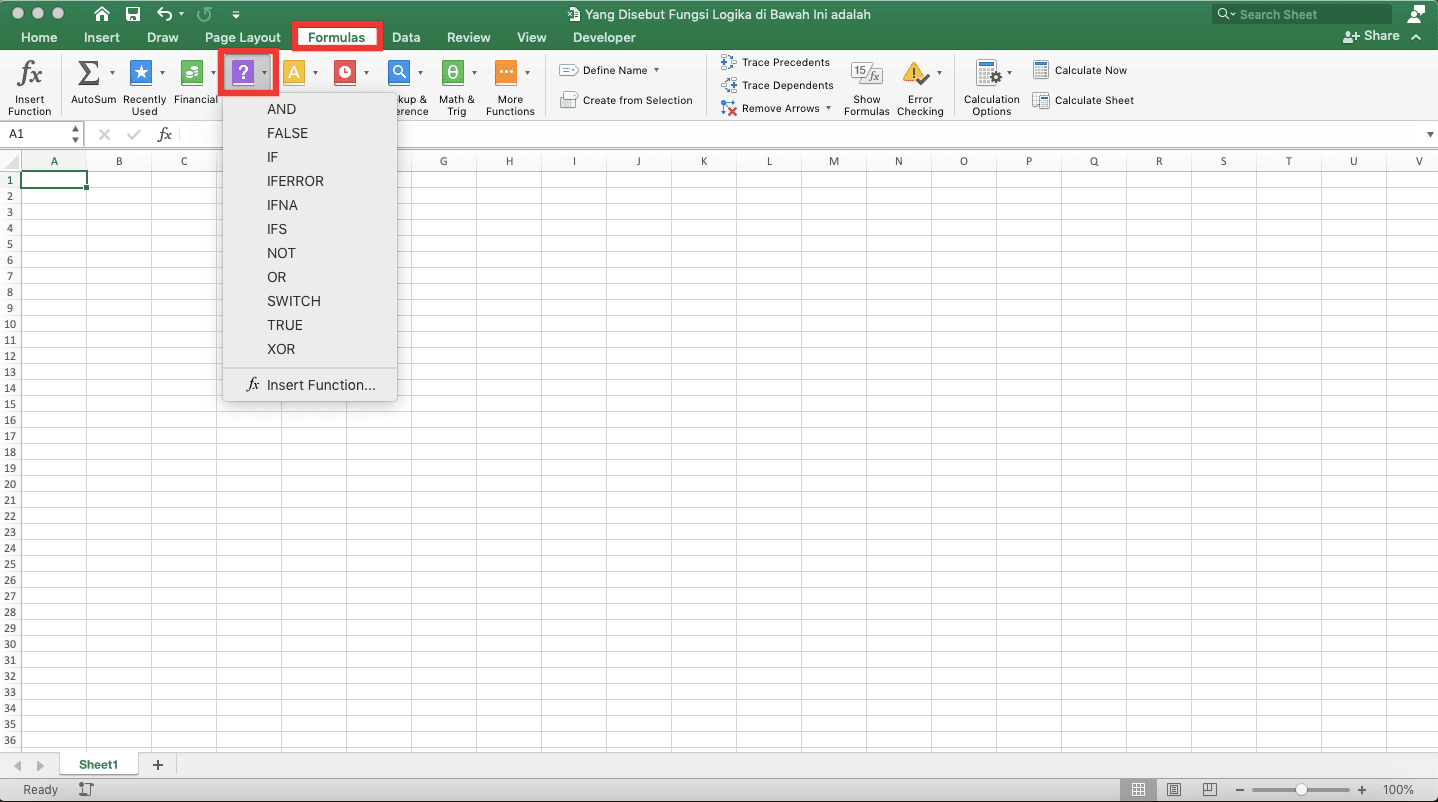Open the More Functions icon
This screenshot has width=1438, height=802.
click(x=506, y=73)
